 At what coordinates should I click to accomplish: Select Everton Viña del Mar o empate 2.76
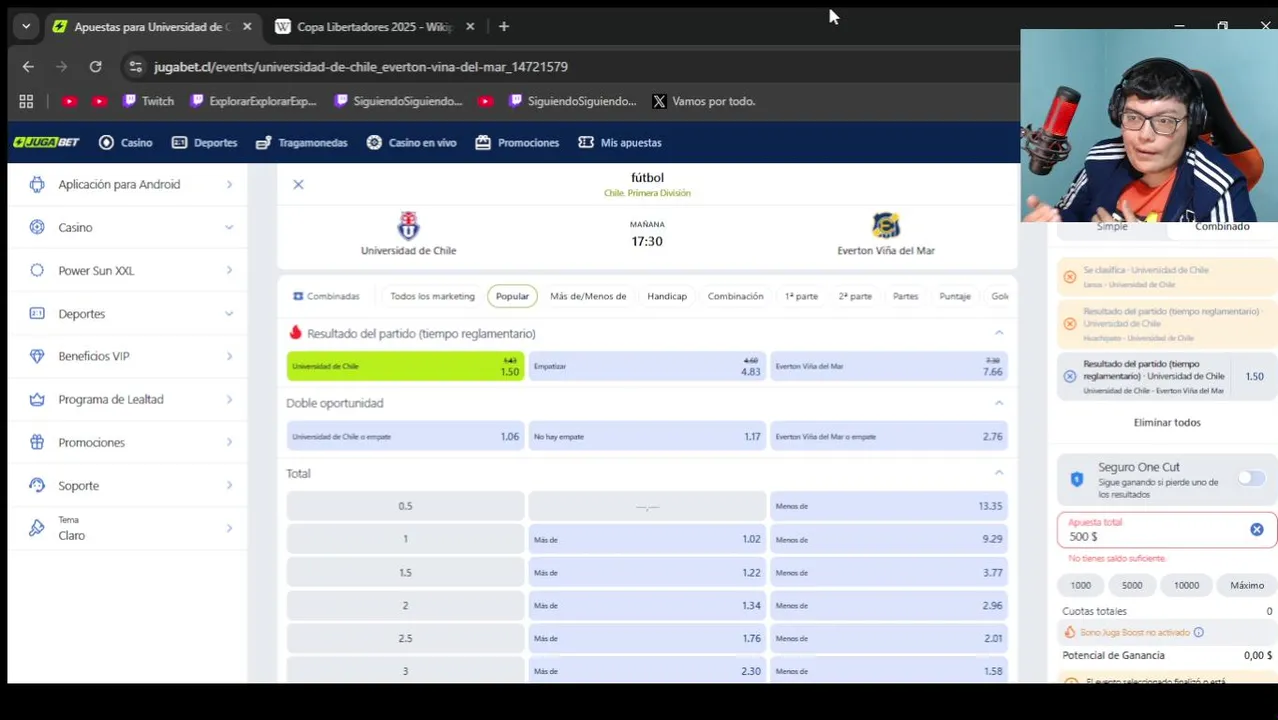pyautogui.click(x=889, y=436)
